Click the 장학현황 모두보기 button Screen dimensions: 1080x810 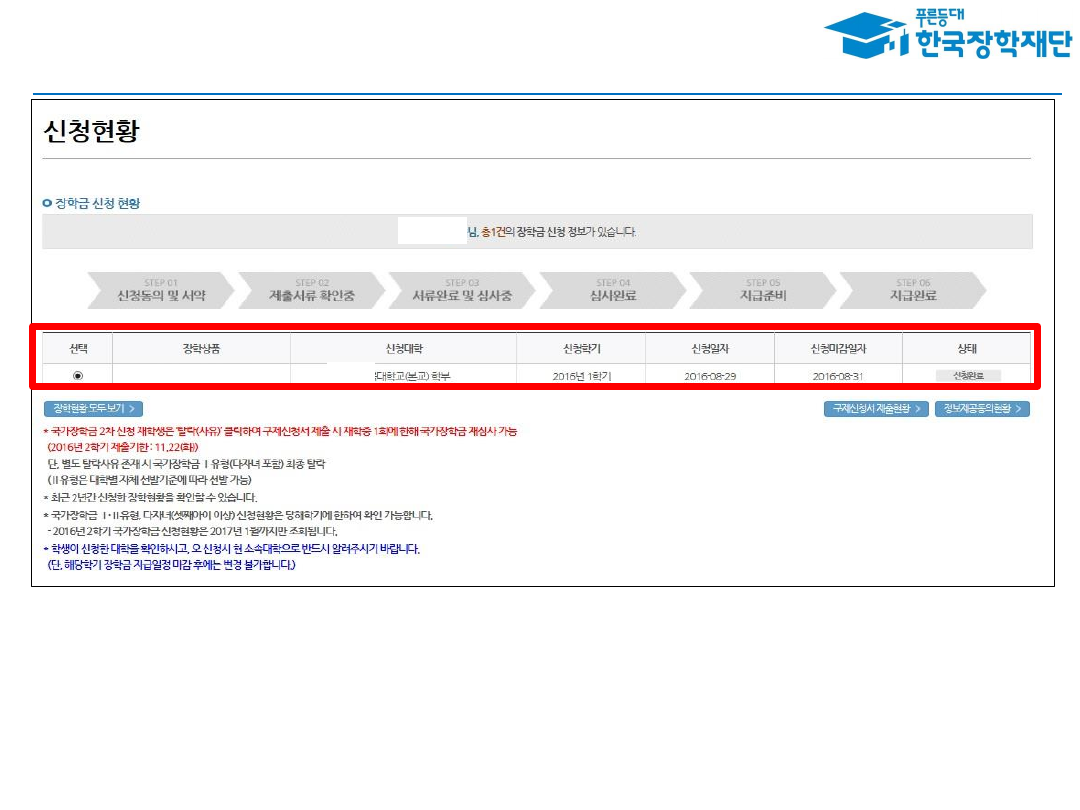click(x=93, y=409)
